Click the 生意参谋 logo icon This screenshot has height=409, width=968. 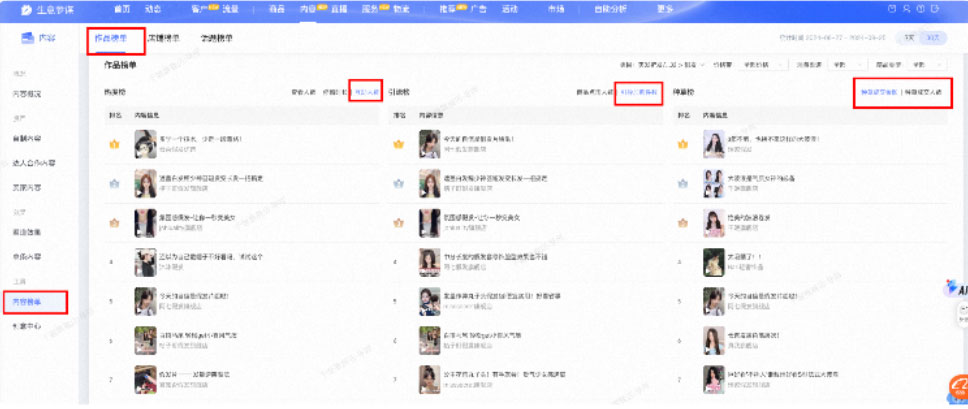point(25,9)
